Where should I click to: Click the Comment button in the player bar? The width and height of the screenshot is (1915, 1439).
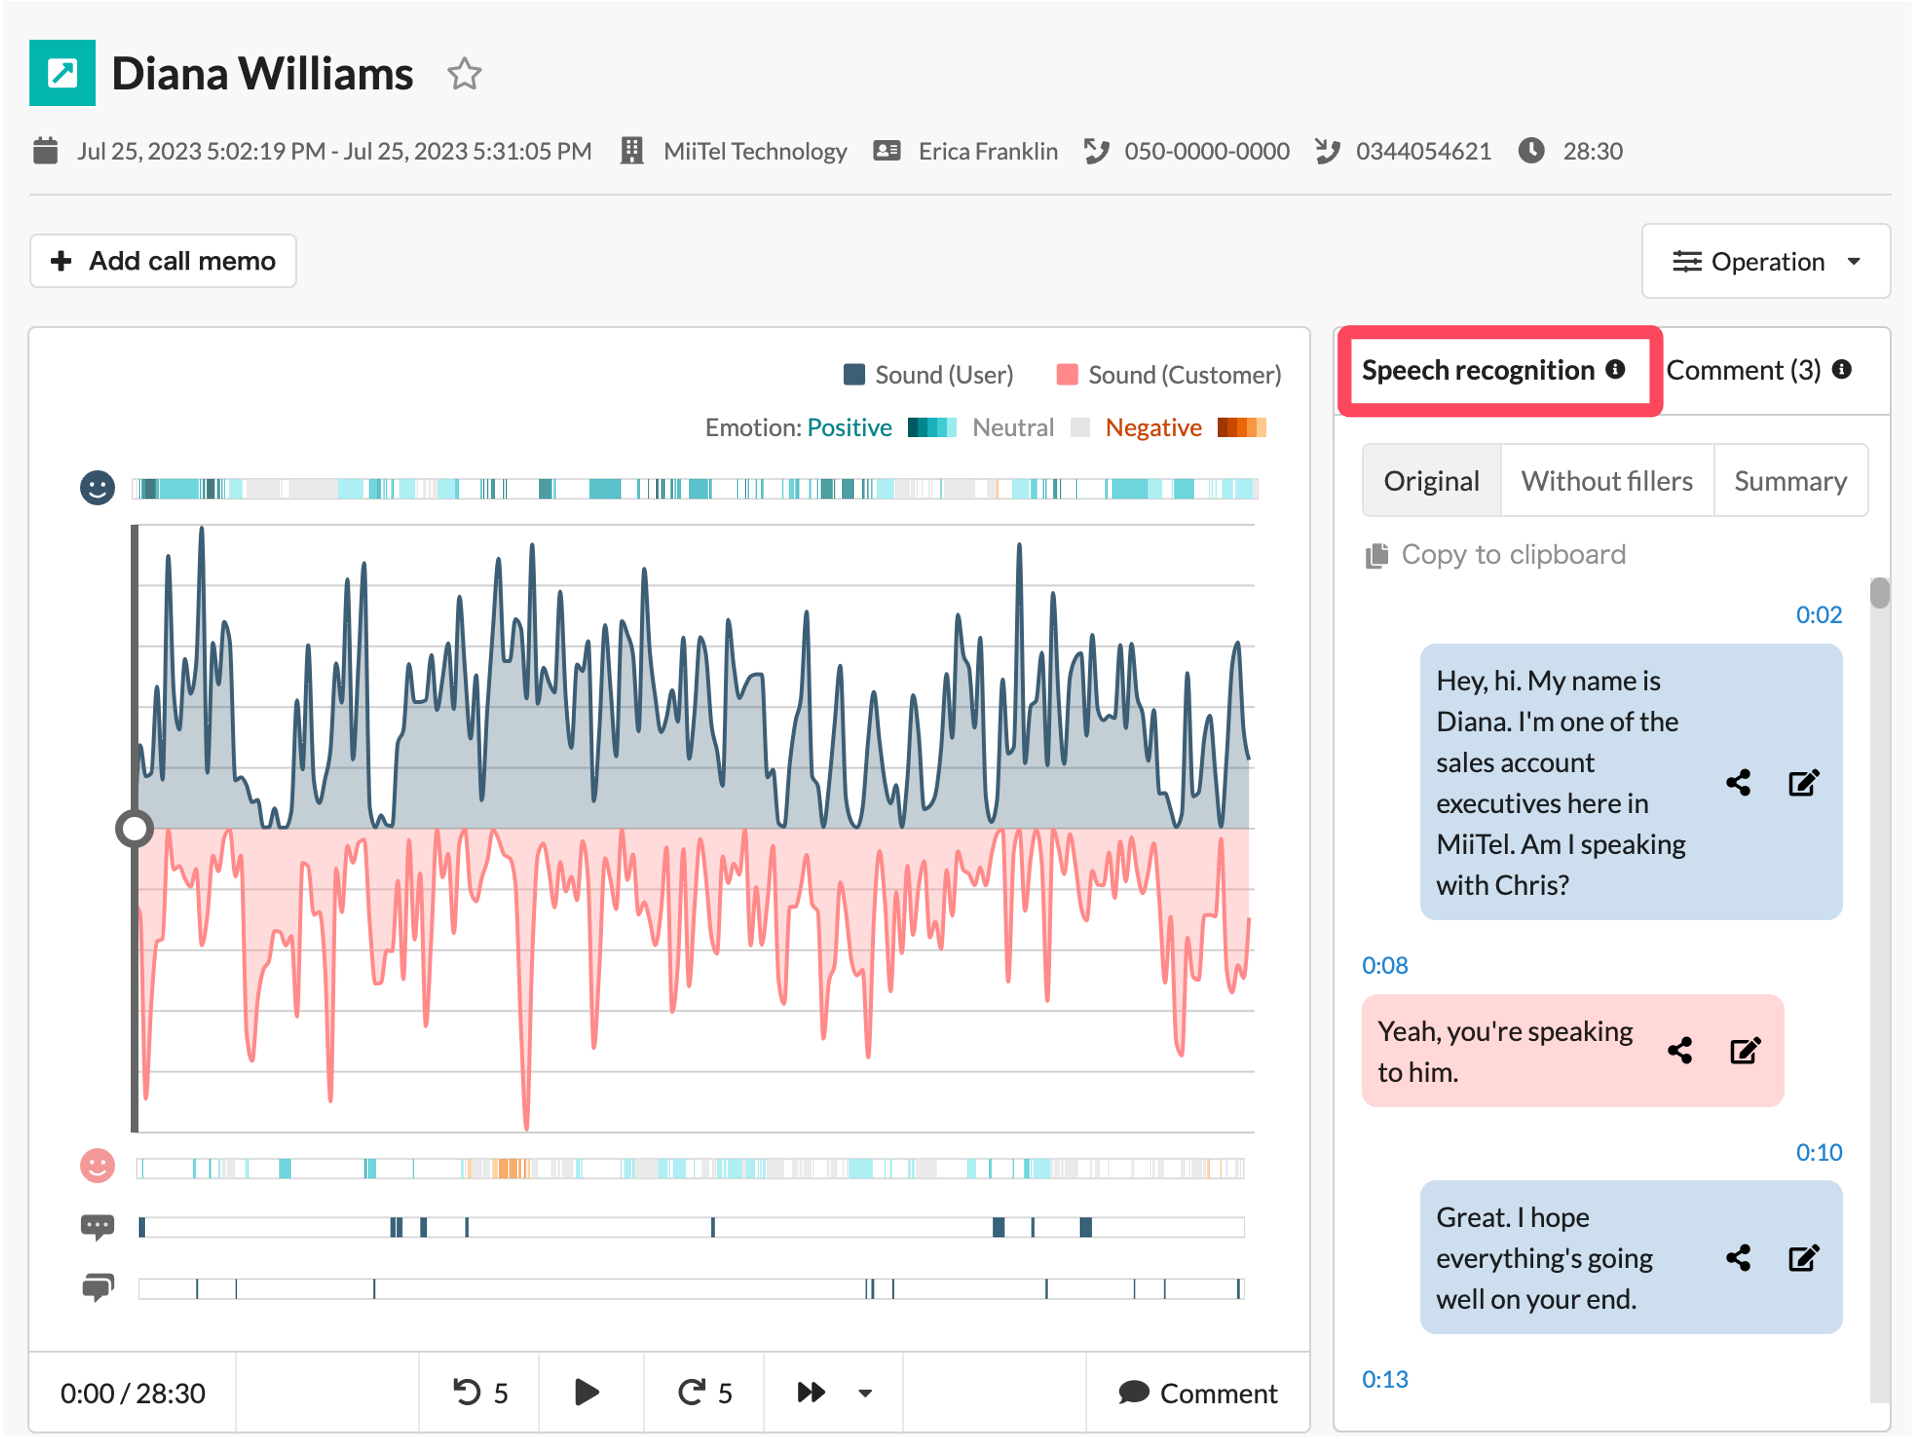1197,1393
